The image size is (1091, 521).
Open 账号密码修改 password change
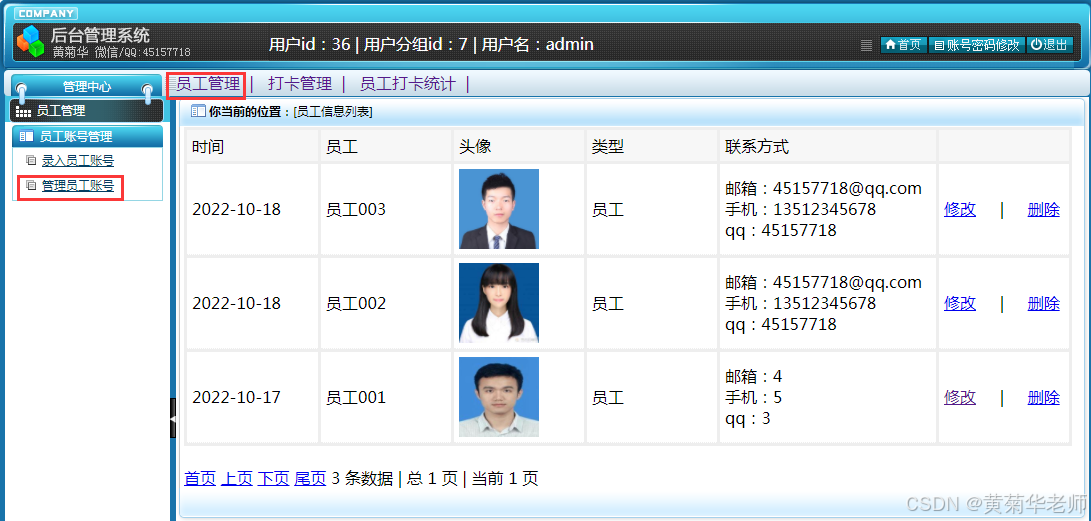(976, 45)
